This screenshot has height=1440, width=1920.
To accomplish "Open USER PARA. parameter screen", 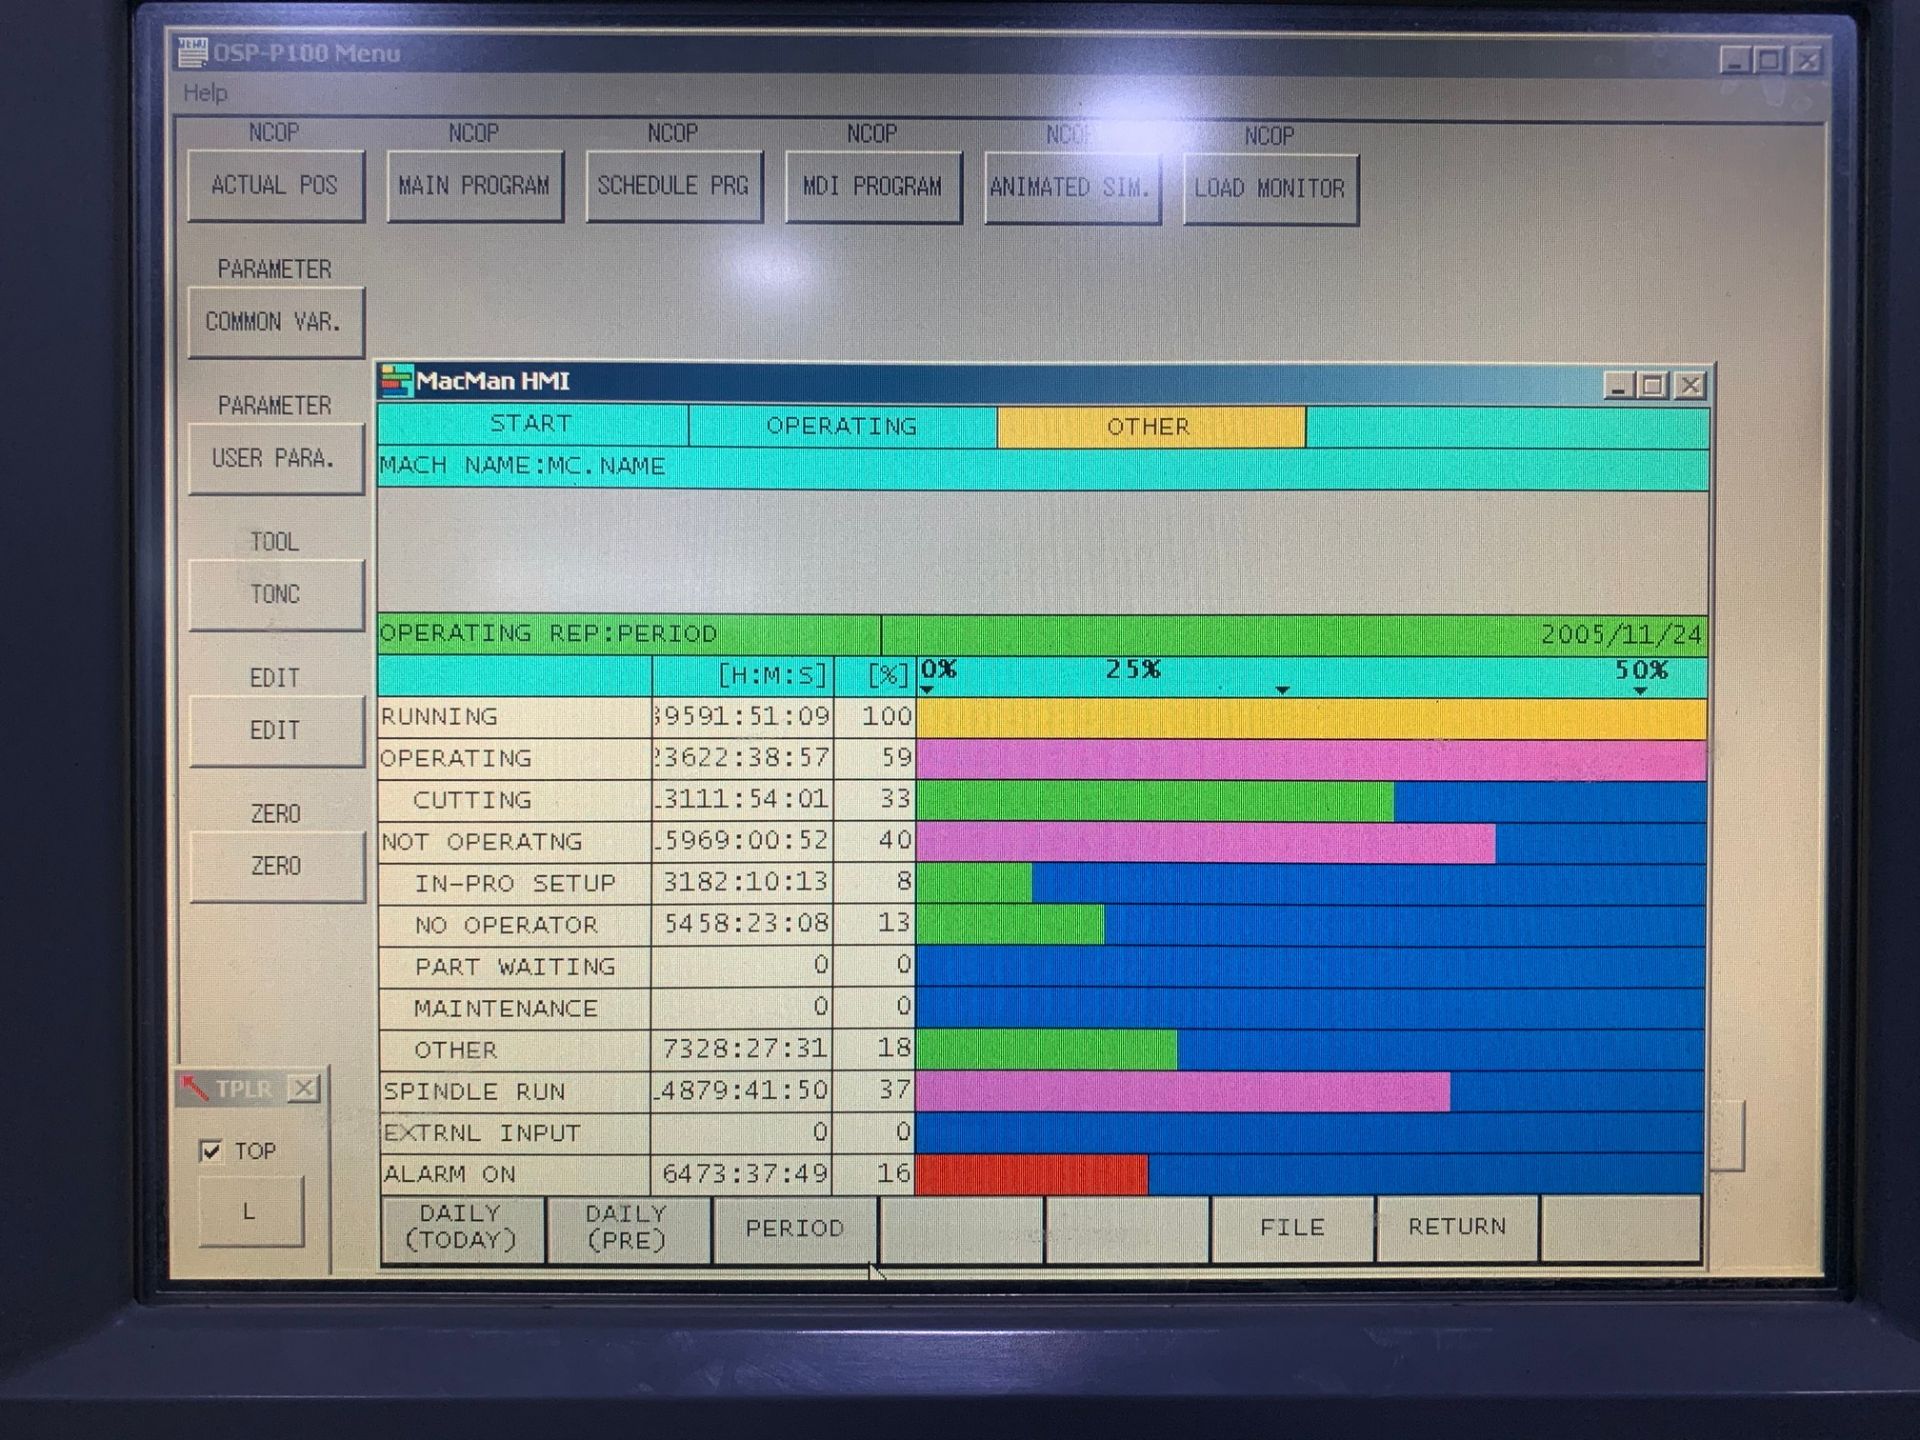I will [x=275, y=459].
